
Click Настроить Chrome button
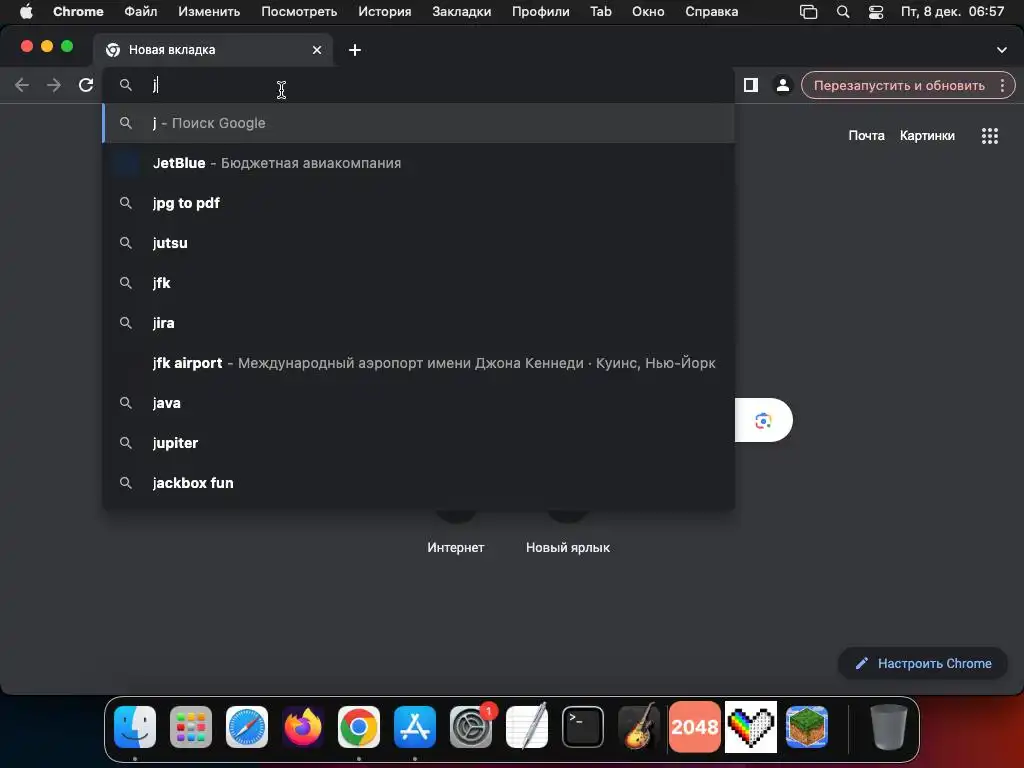(923, 664)
